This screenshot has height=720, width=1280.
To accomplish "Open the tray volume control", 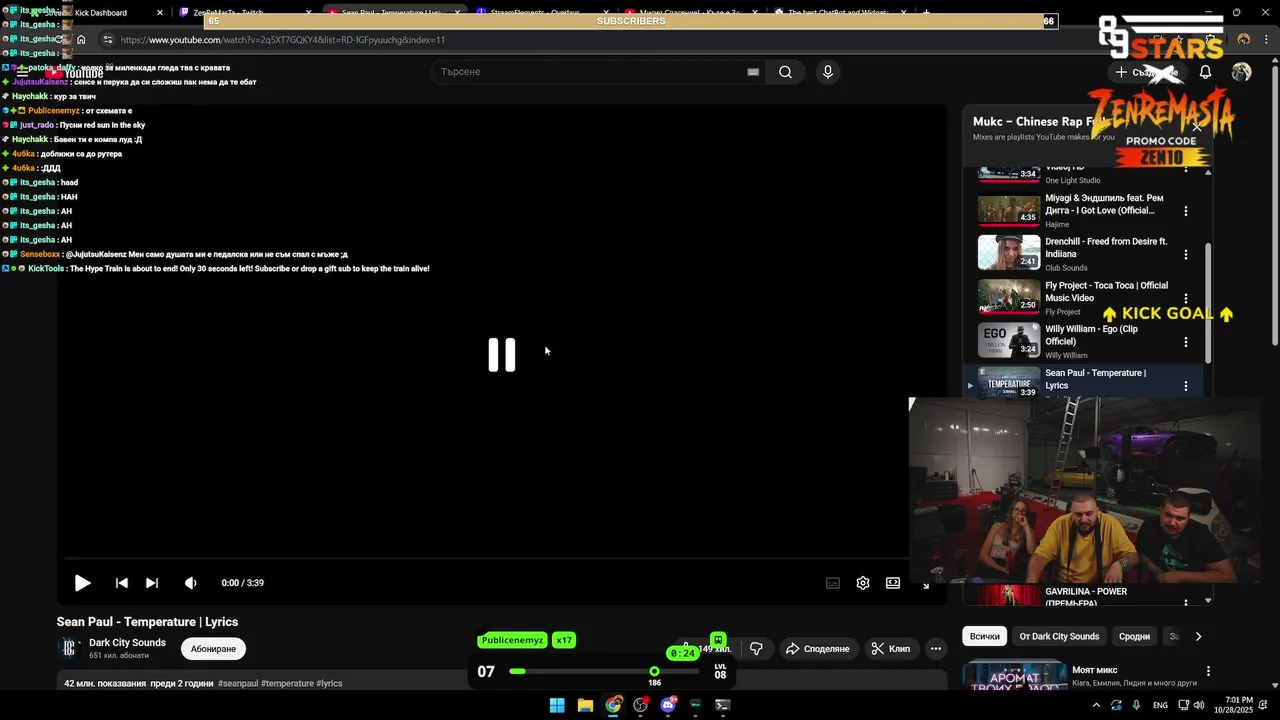I will [1198, 705].
